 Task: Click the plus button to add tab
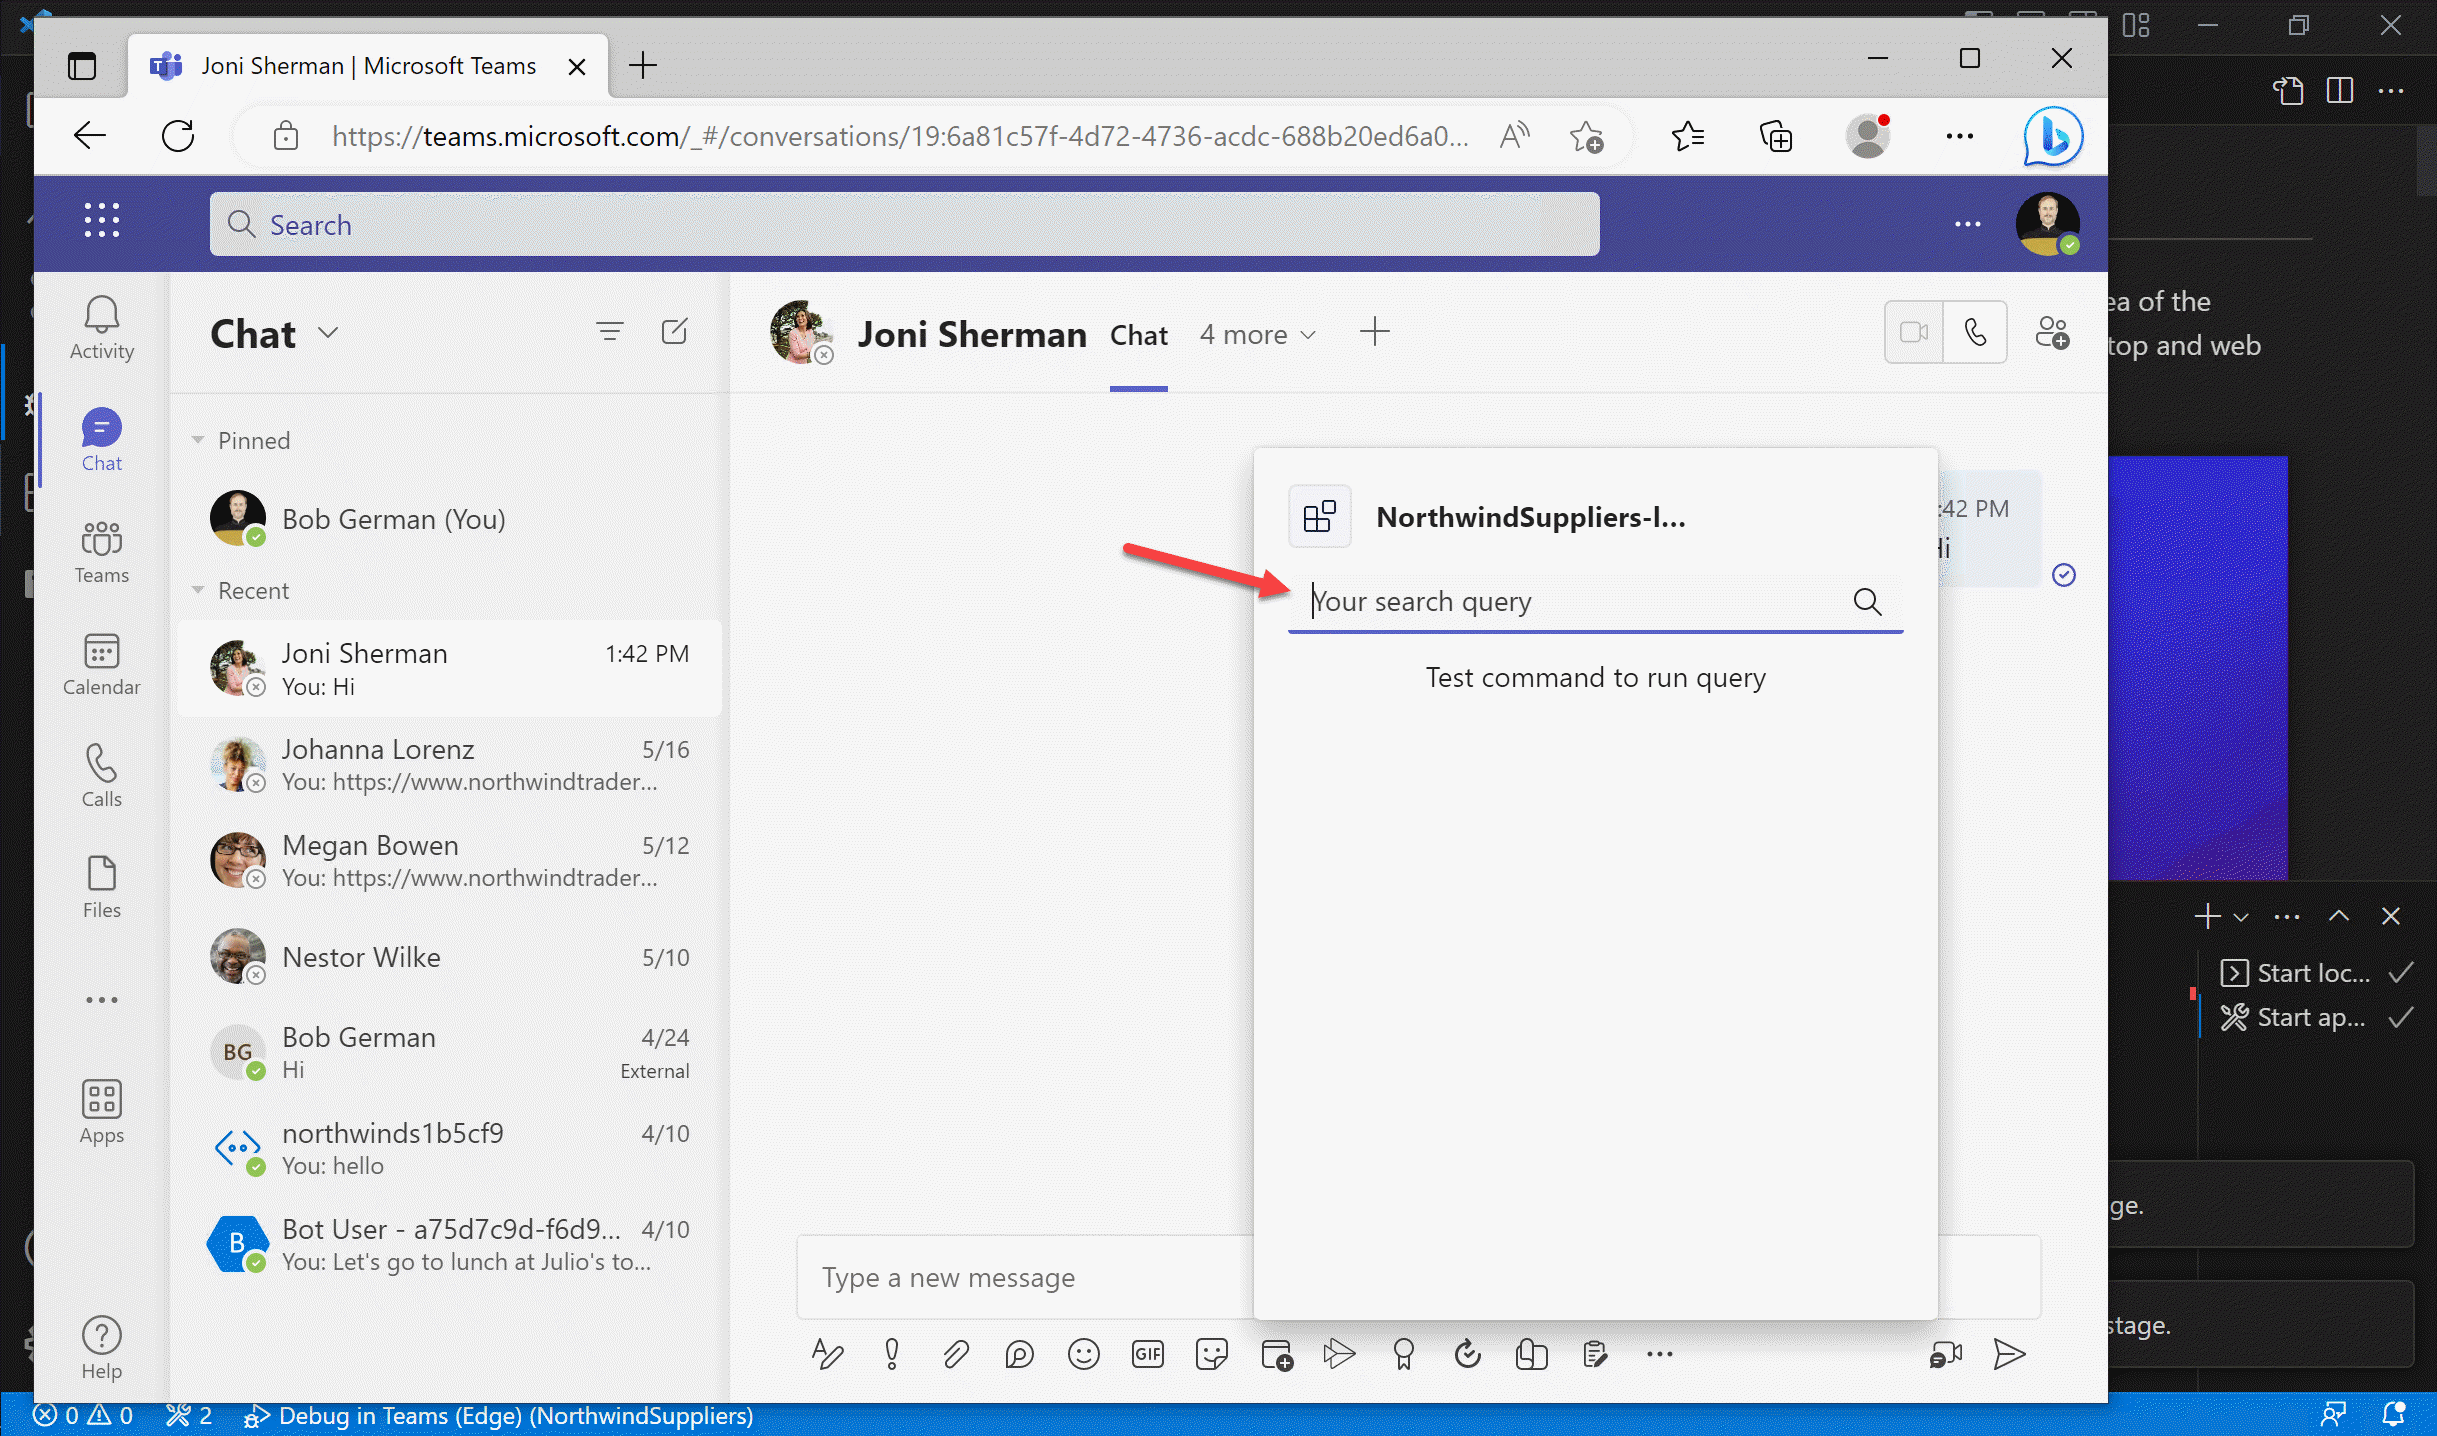click(1376, 332)
